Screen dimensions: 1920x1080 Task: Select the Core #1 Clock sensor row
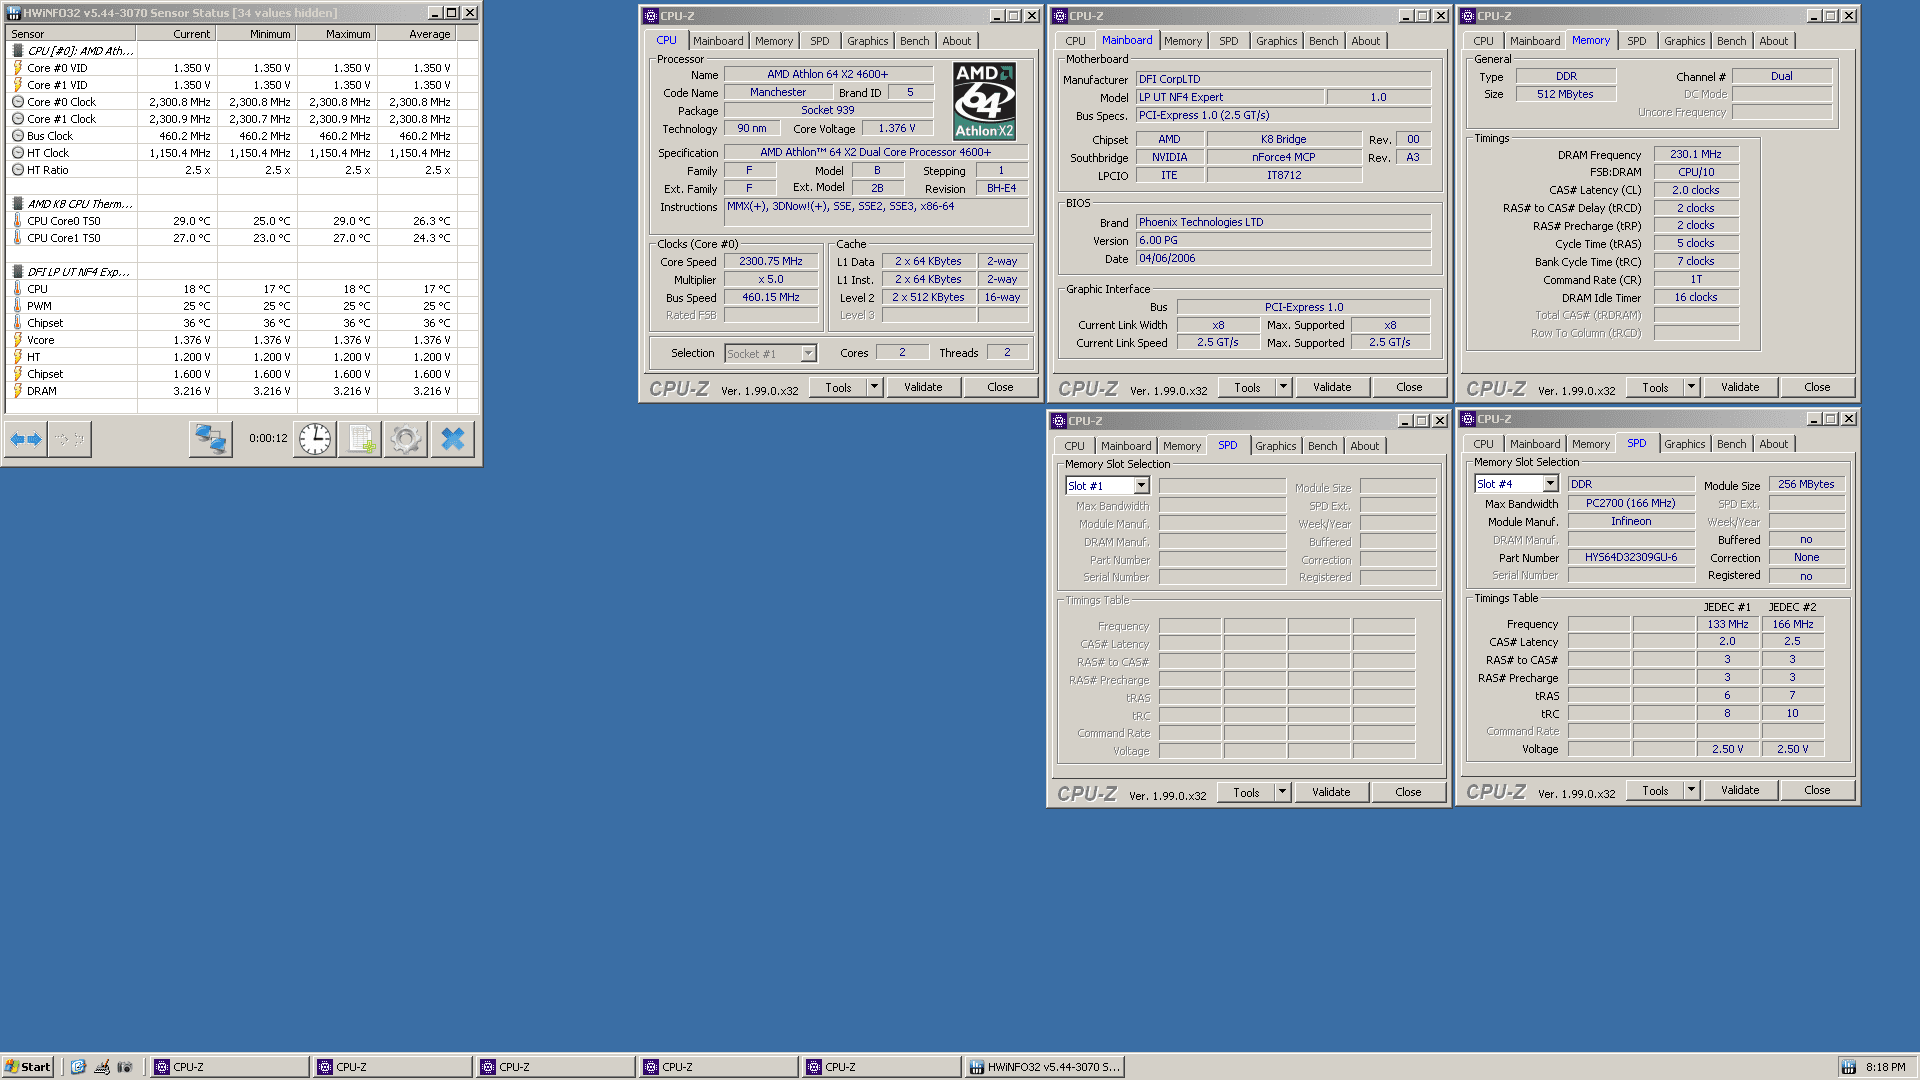click(x=243, y=119)
